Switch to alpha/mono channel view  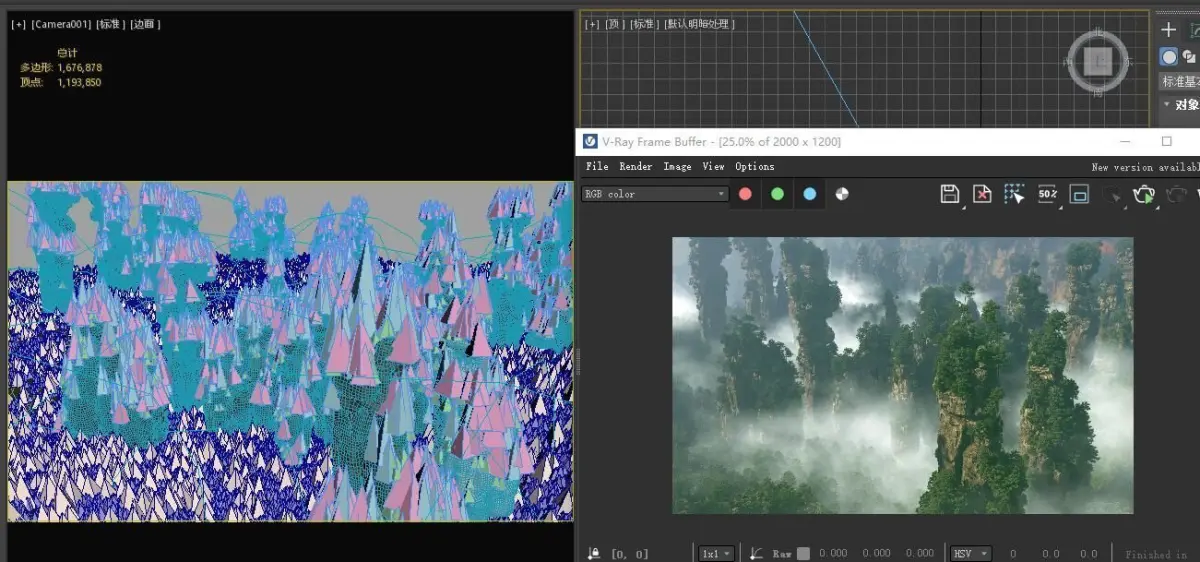tap(842, 194)
